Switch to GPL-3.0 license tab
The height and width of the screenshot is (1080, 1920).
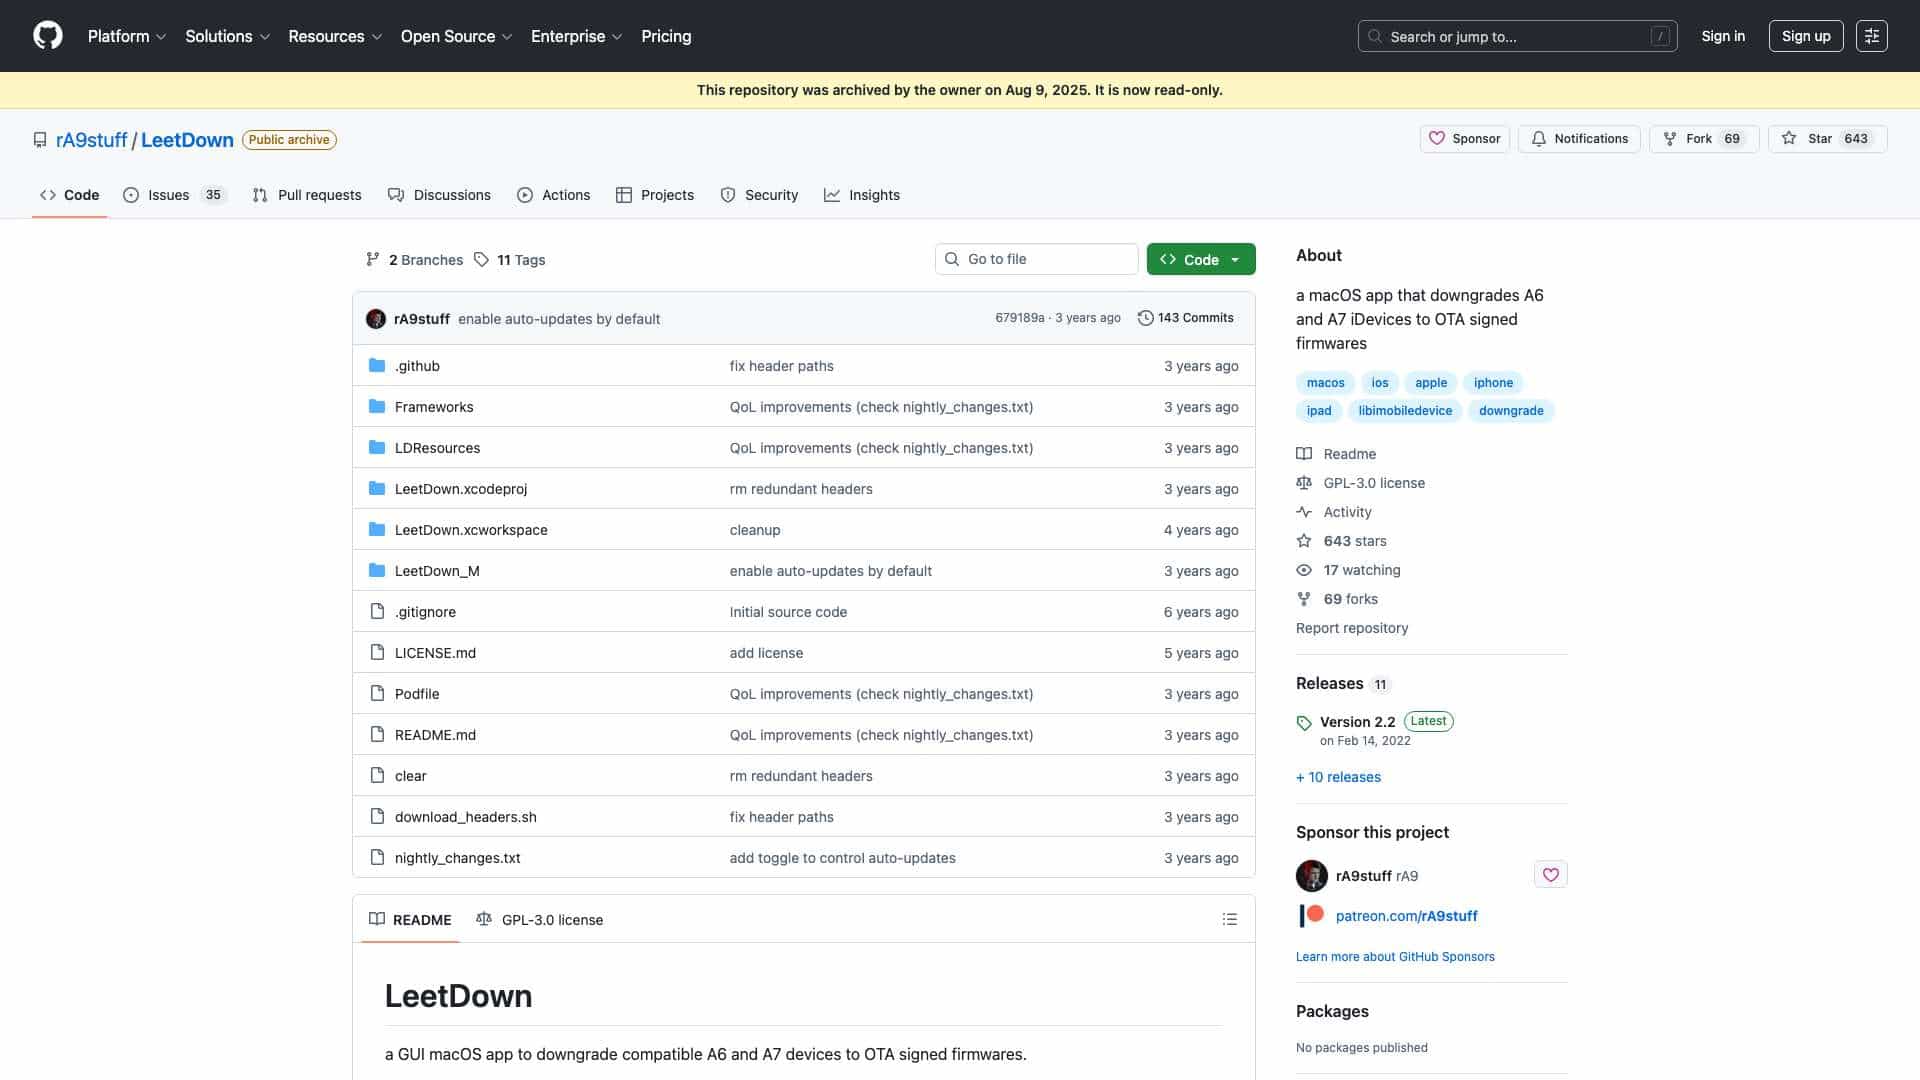(540, 919)
